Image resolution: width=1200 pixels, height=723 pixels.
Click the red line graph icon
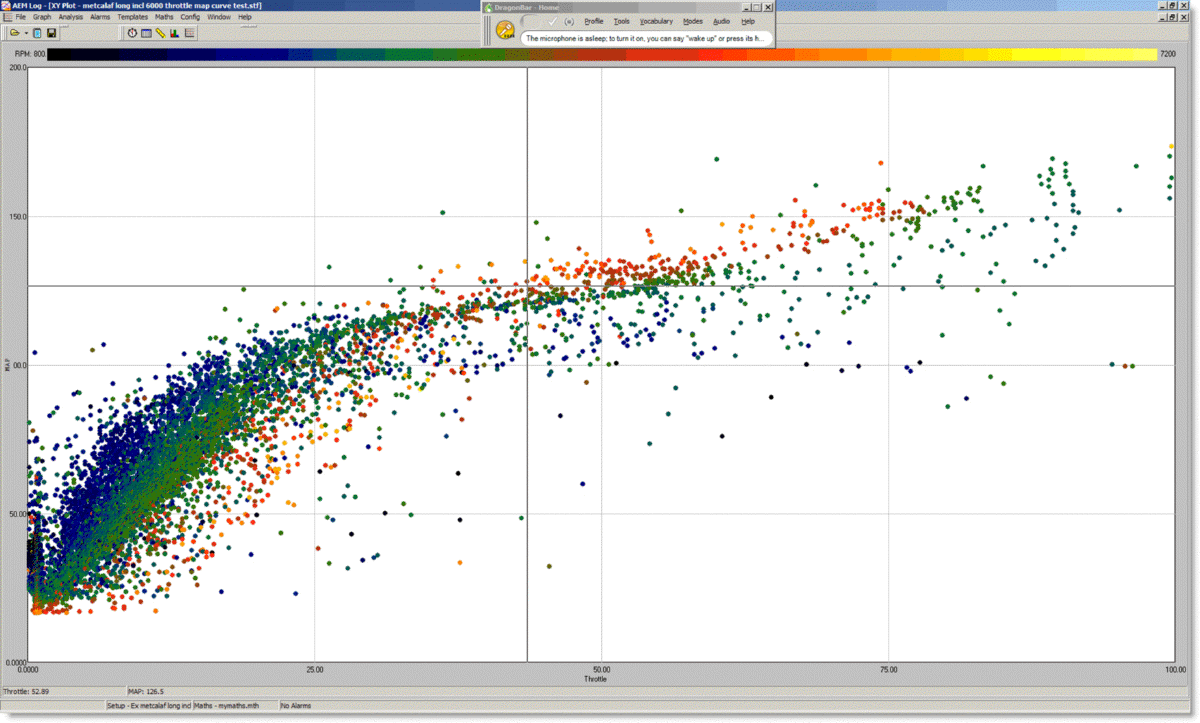click(189, 33)
